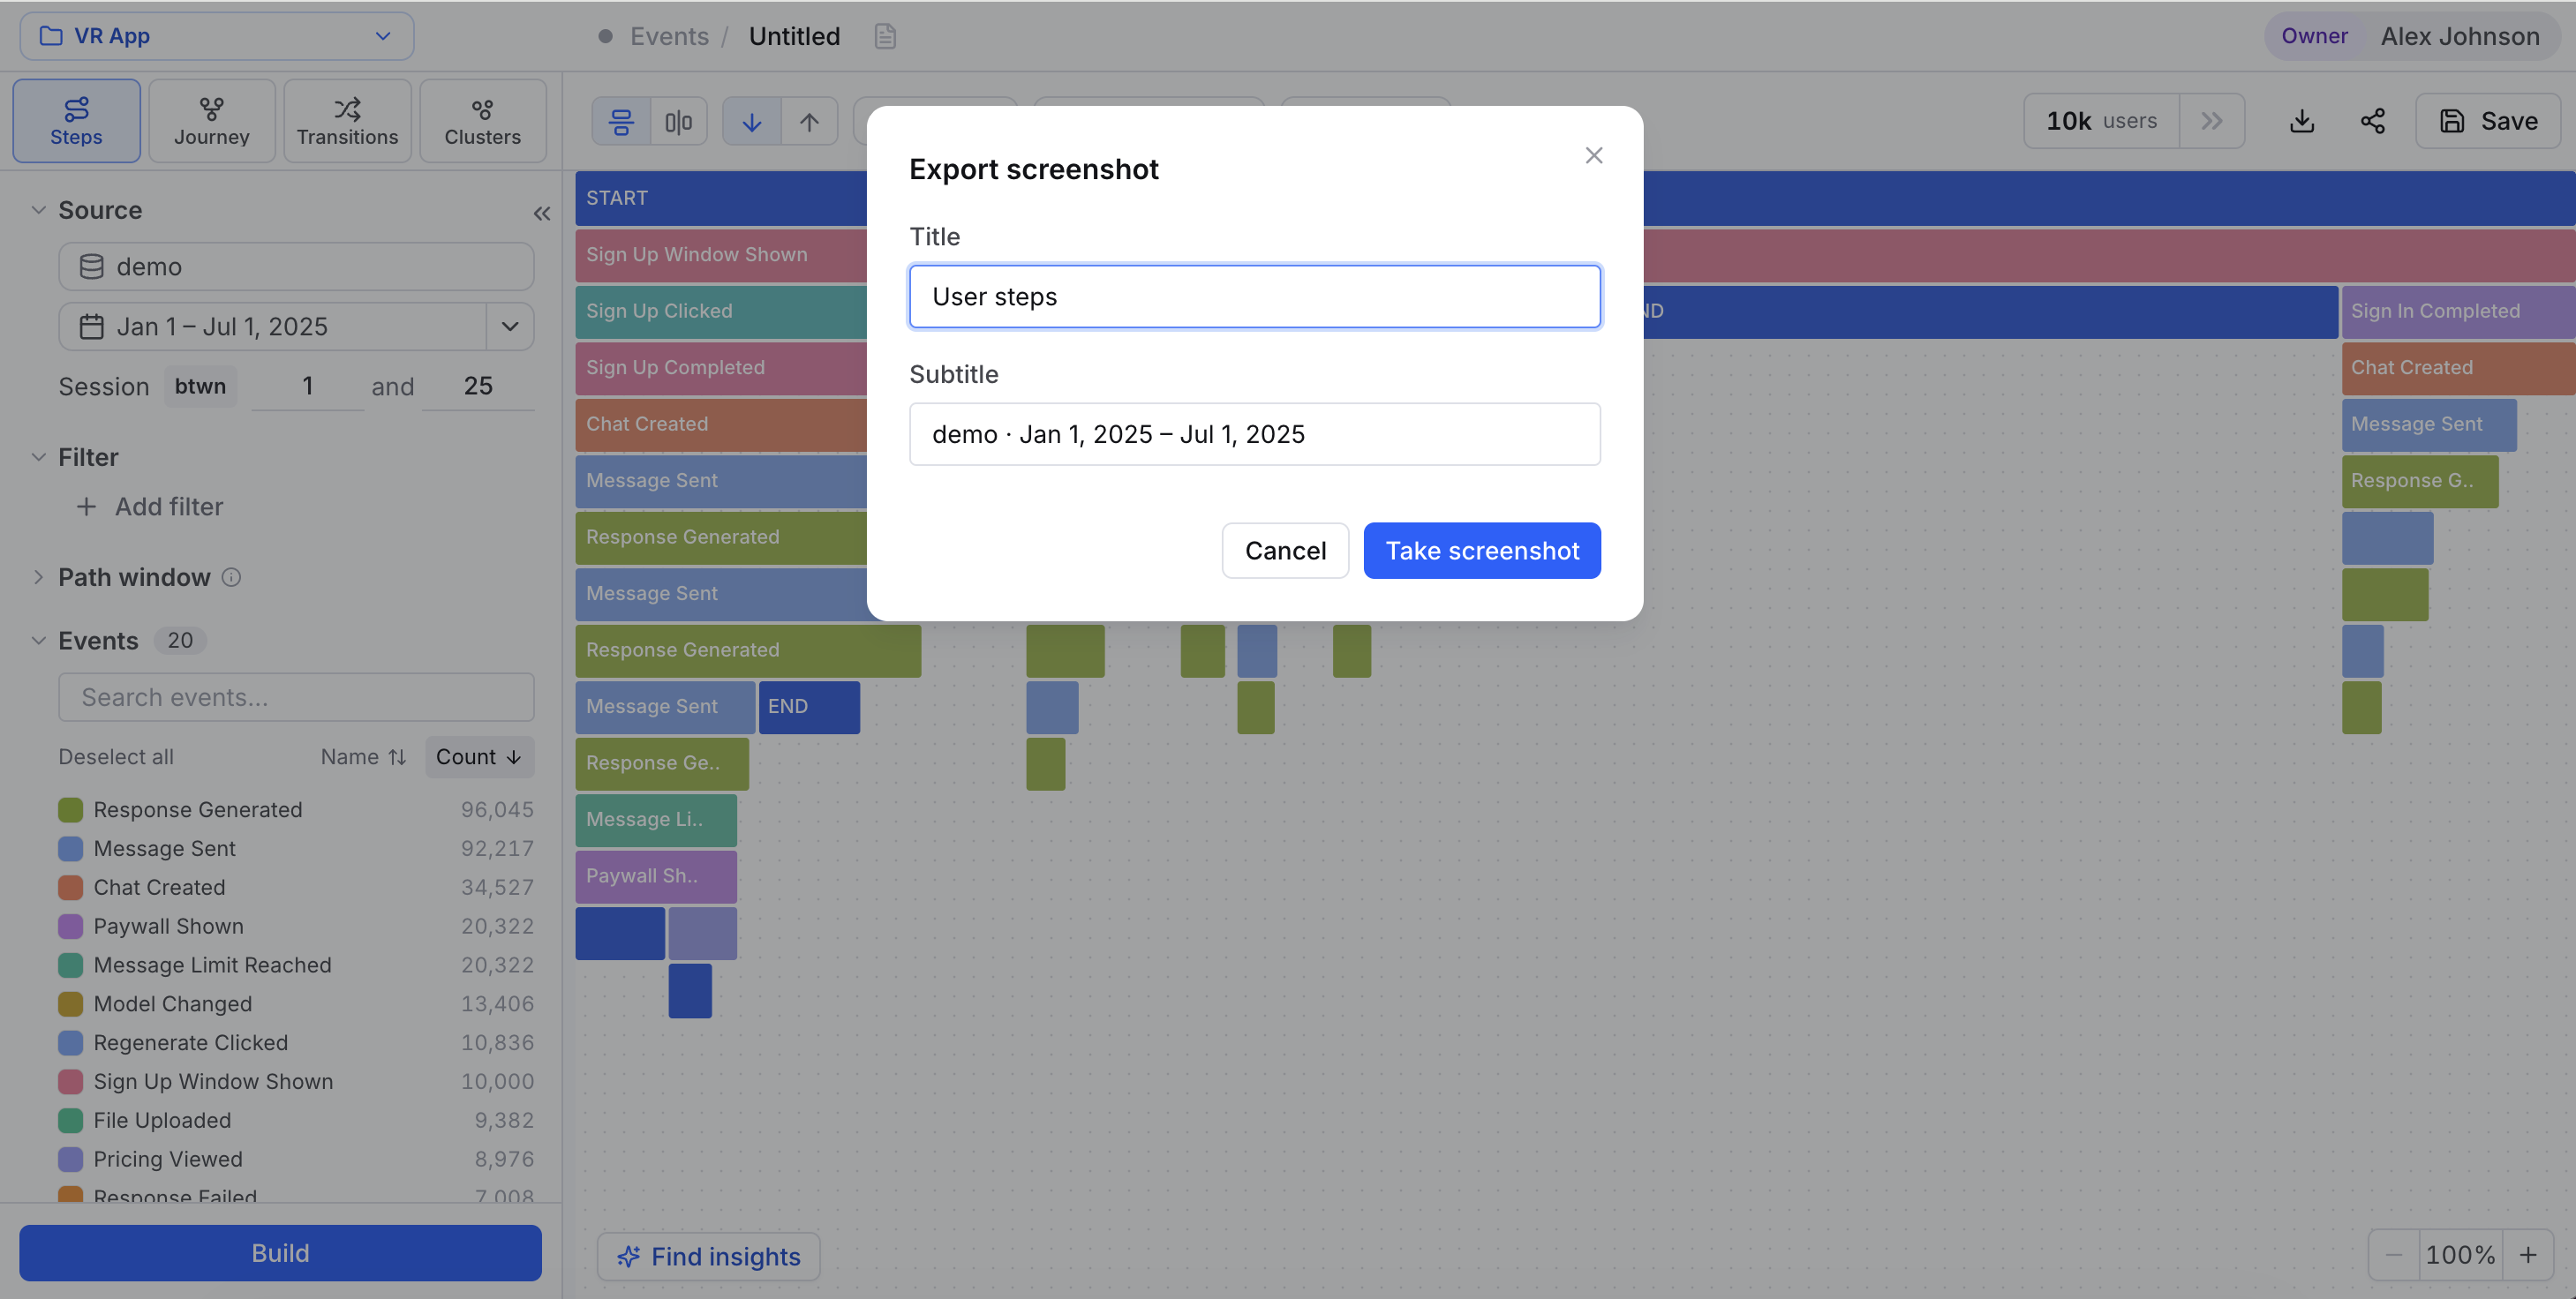Click the download export icon
The image size is (2576, 1299).
click(x=2302, y=121)
